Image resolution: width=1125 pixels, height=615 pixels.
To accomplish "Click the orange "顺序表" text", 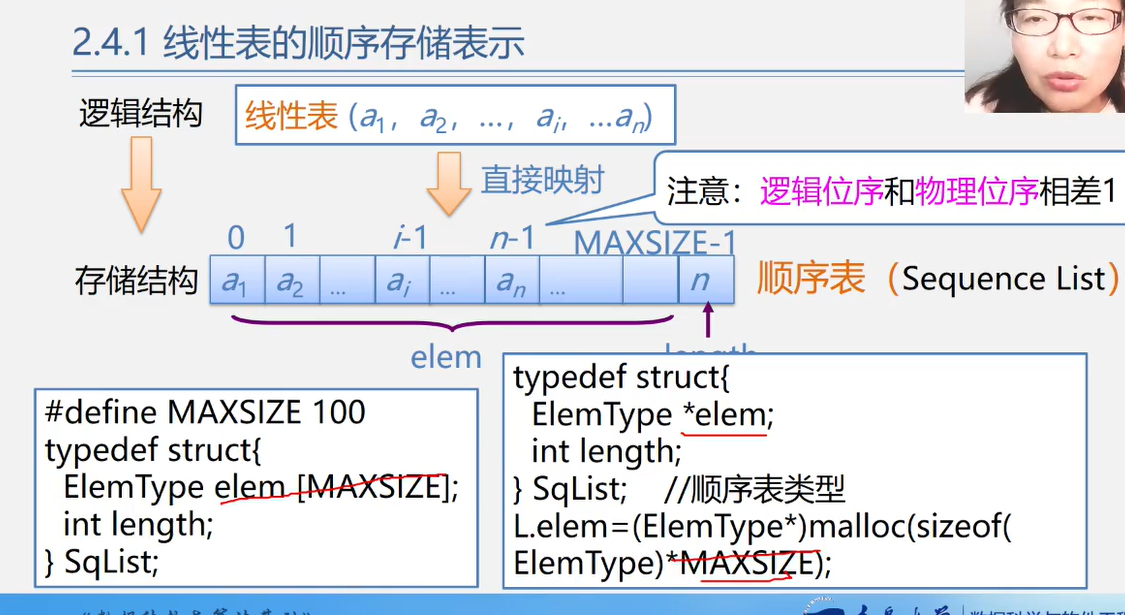I will [x=811, y=278].
